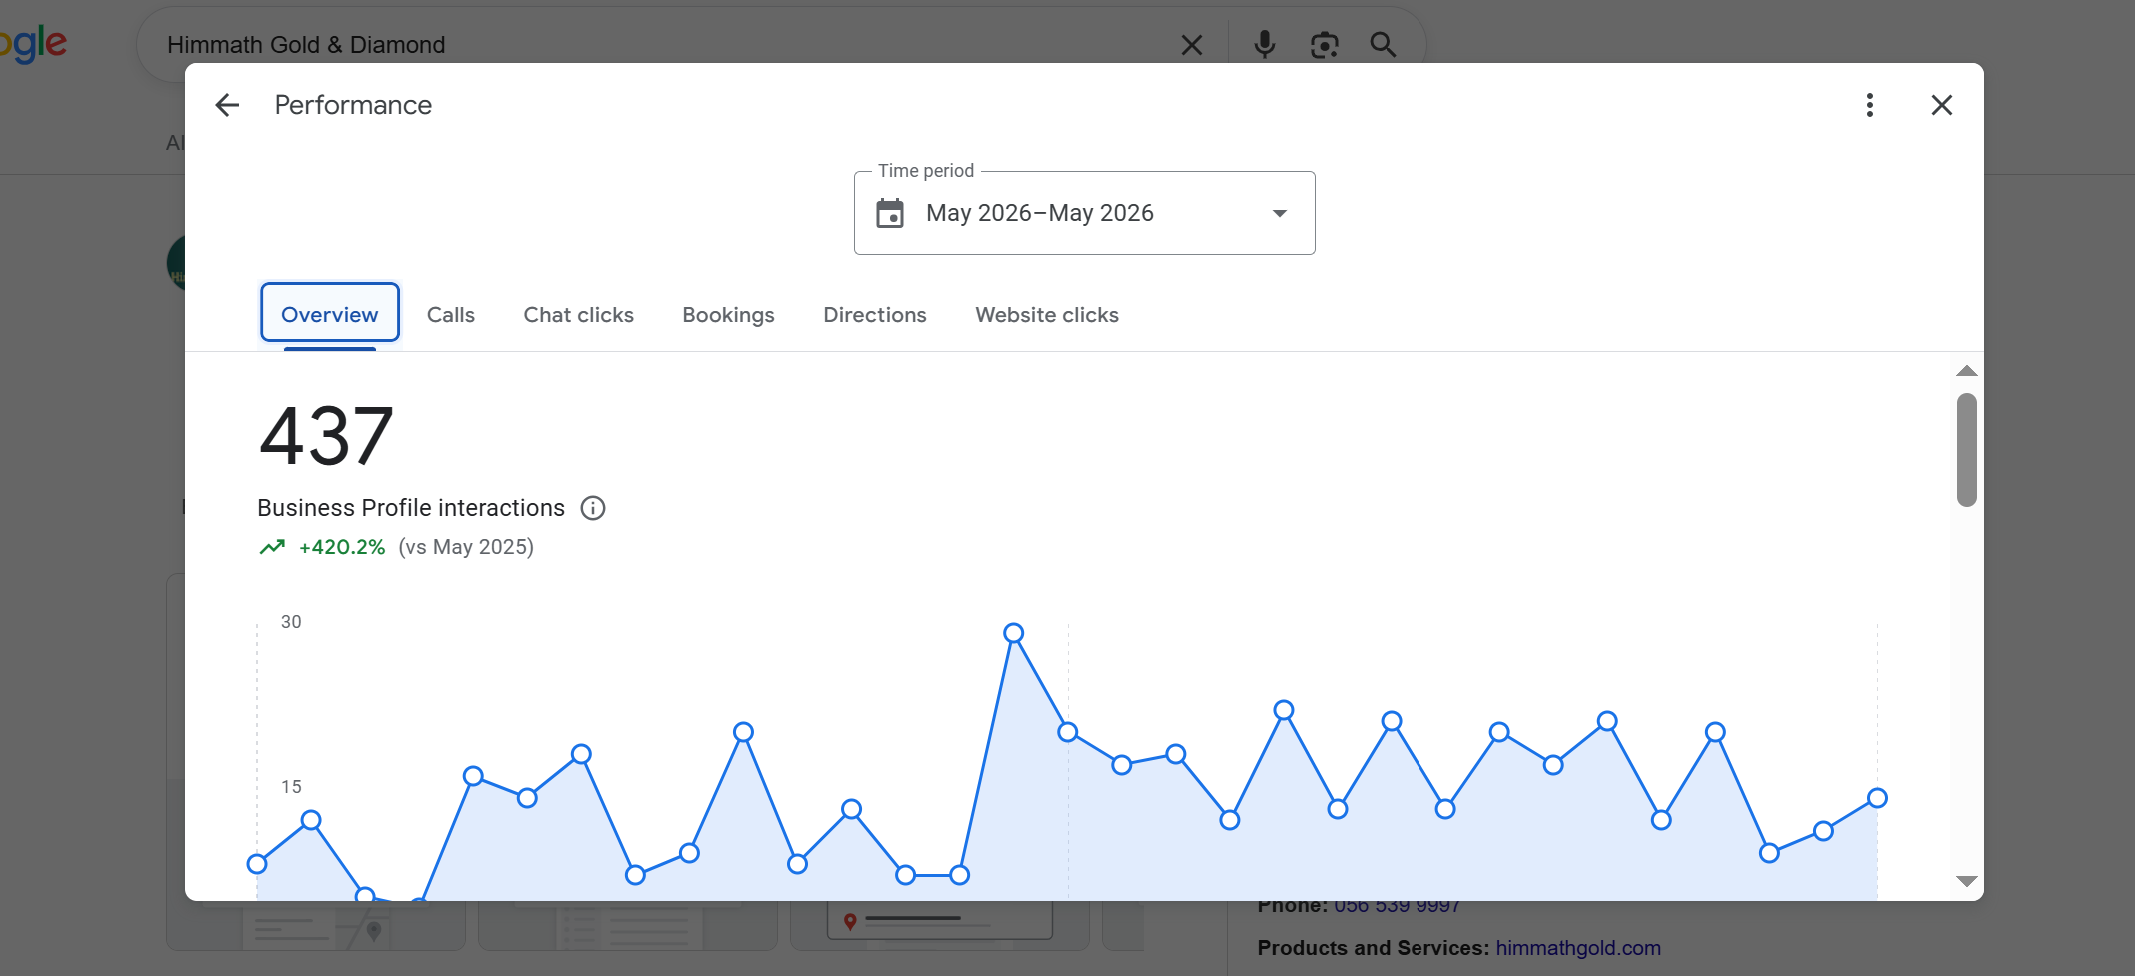
Task: Switch to the Chat clicks tab
Action: click(579, 315)
